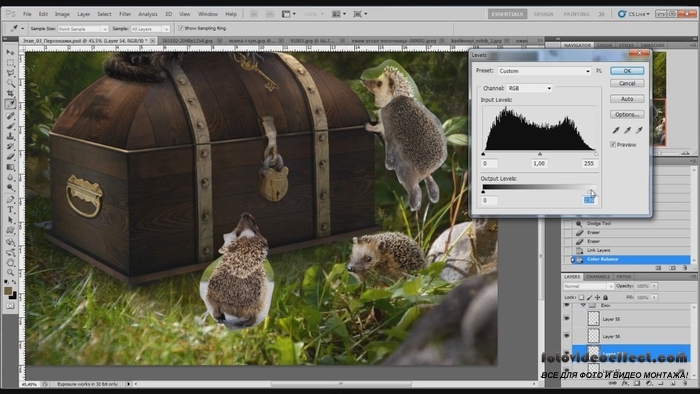Open Levels Options... button

click(627, 115)
